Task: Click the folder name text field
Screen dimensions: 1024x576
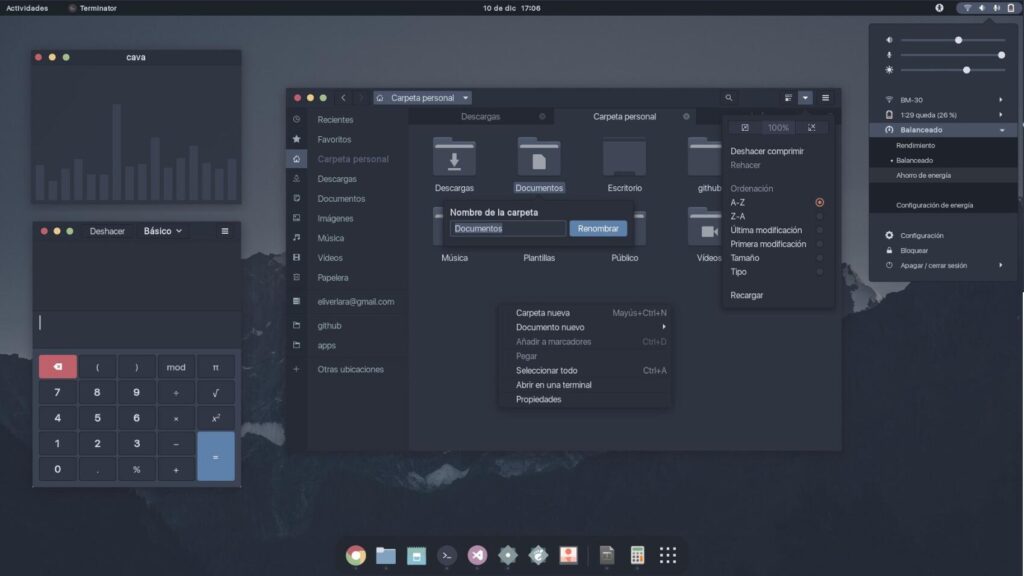Action: tap(508, 228)
